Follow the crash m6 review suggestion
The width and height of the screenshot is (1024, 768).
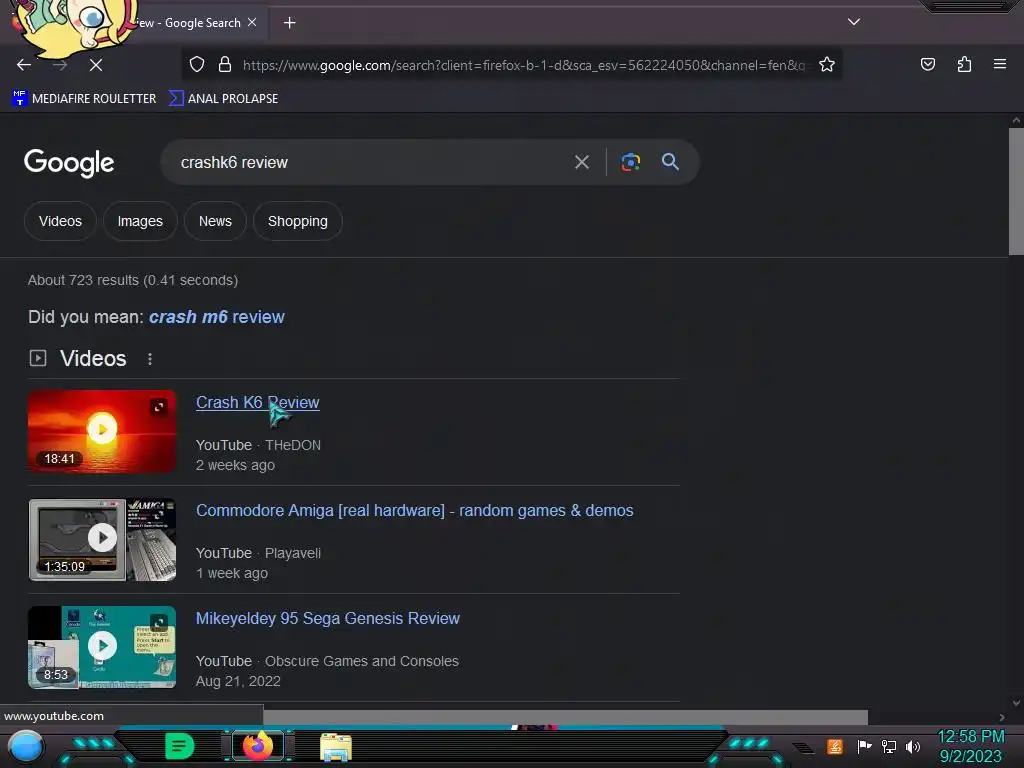click(x=217, y=317)
